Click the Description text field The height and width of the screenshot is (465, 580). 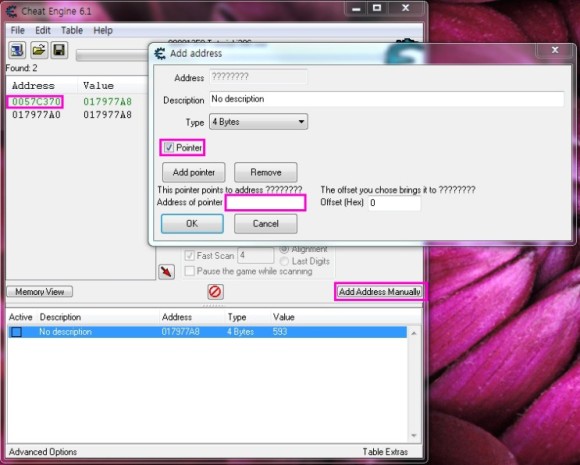(387, 99)
